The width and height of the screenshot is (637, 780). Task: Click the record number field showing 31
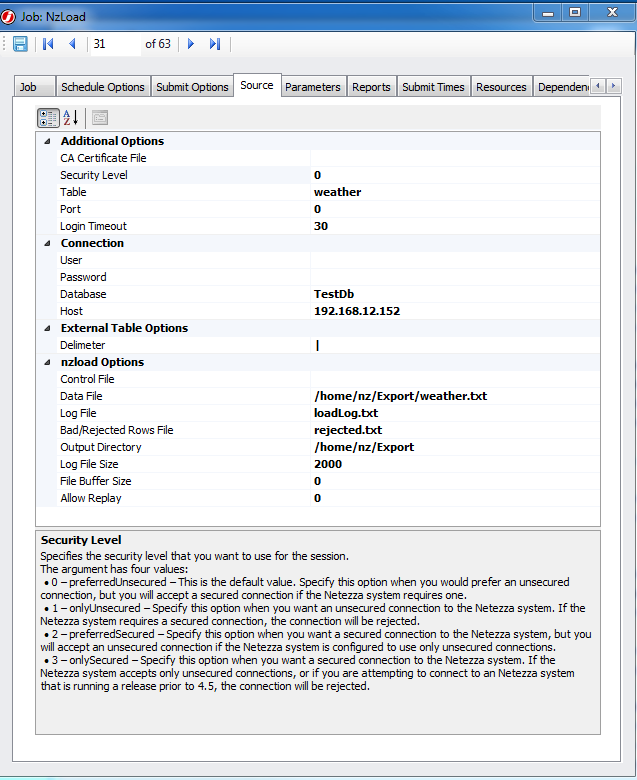[x=115, y=44]
